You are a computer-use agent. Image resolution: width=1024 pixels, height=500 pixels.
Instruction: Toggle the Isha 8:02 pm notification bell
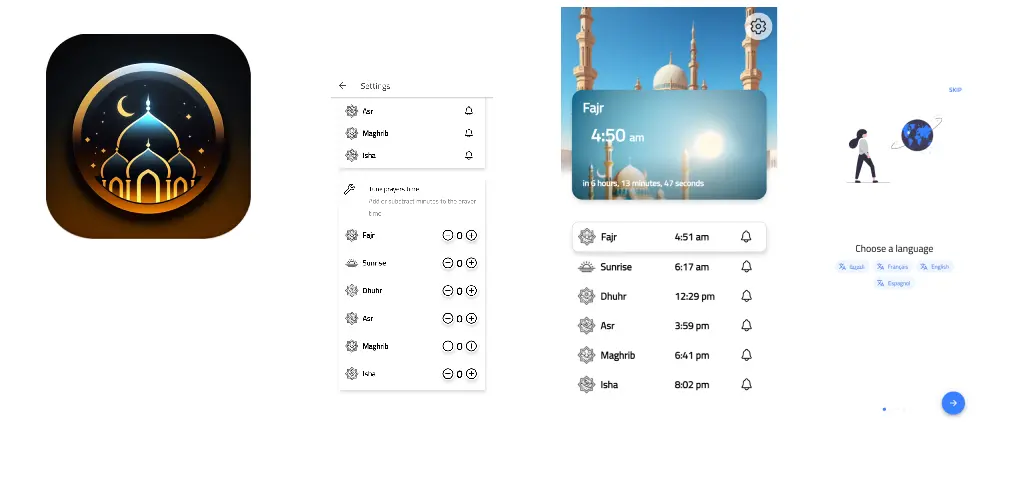tap(746, 384)
